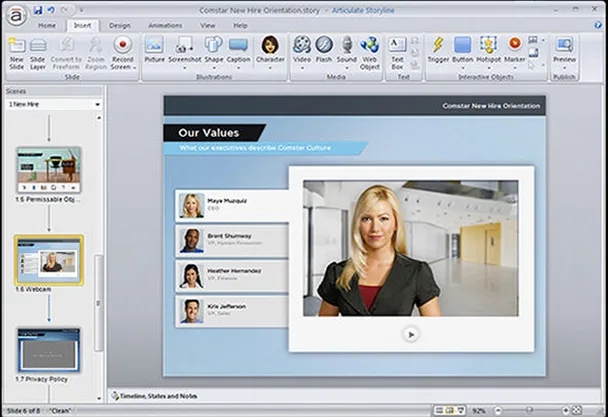This screenshot has width=608, height=417.
Task: Click the New Slide icon
Action: [17, 46]
